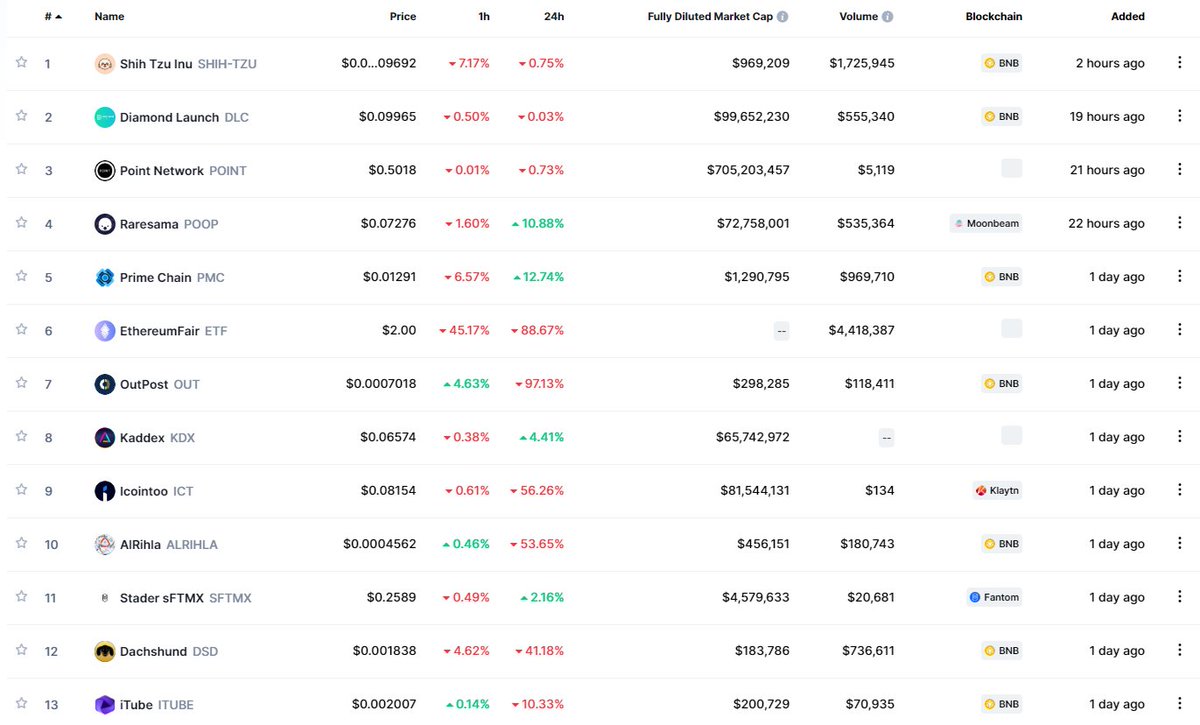1200x725 pixels.
Task: Sort by the Name column header
Action: point(109,17)
